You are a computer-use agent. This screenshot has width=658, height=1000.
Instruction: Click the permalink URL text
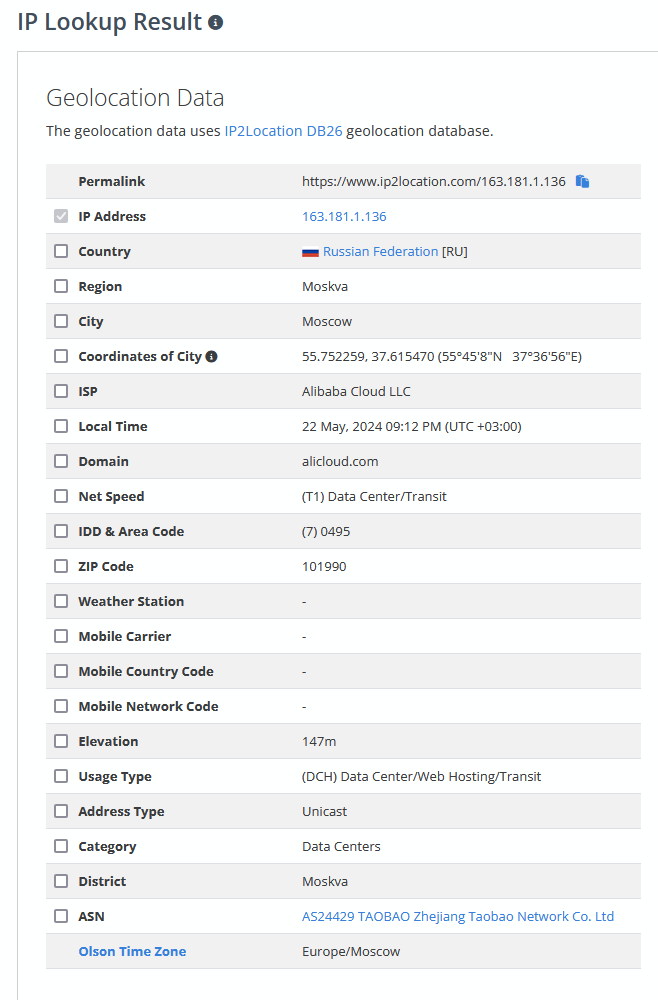tap(433, 182)
